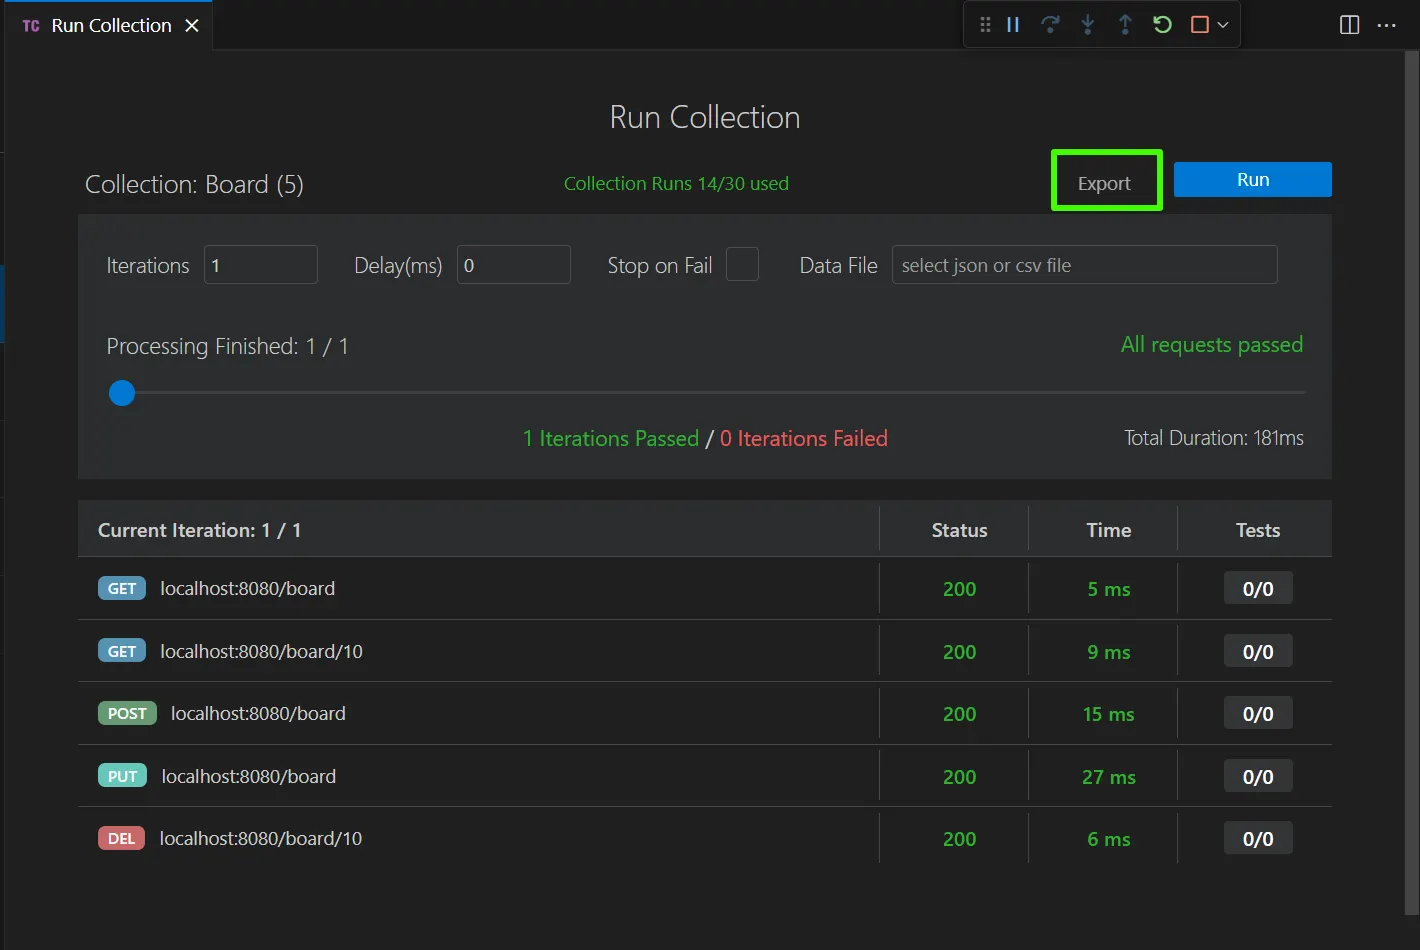Open the editor More Actions menu
This screenshot has width=1420, height=950.
1386,25
